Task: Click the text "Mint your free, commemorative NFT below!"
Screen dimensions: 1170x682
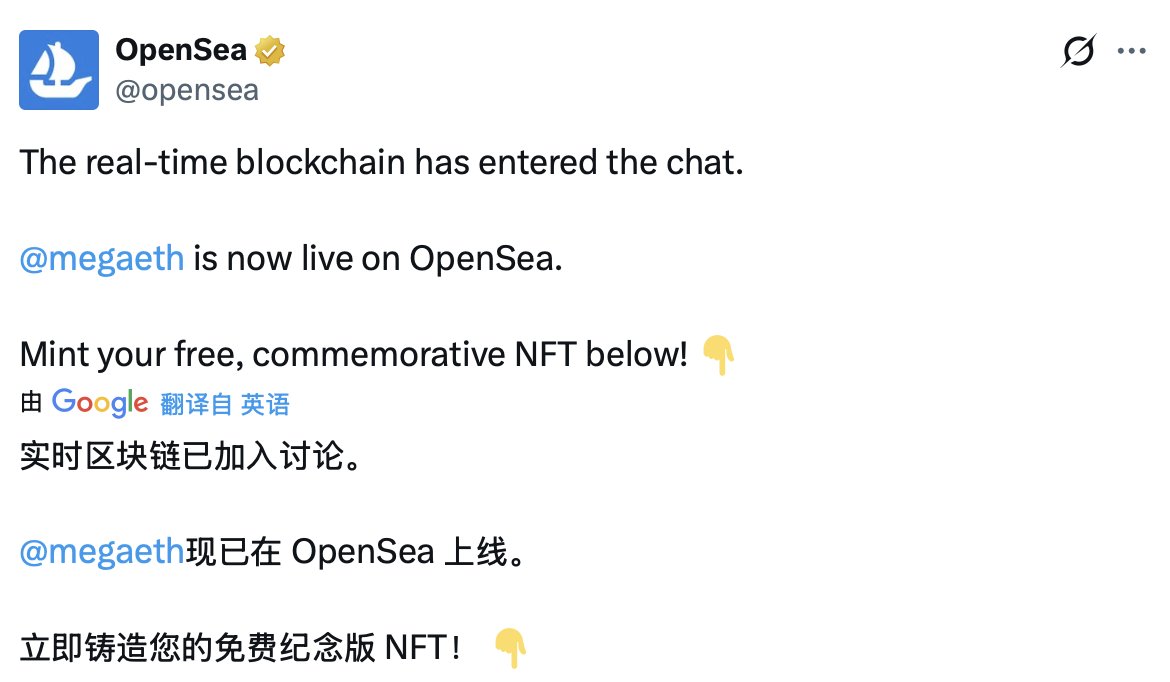Action: pos(354,354)
